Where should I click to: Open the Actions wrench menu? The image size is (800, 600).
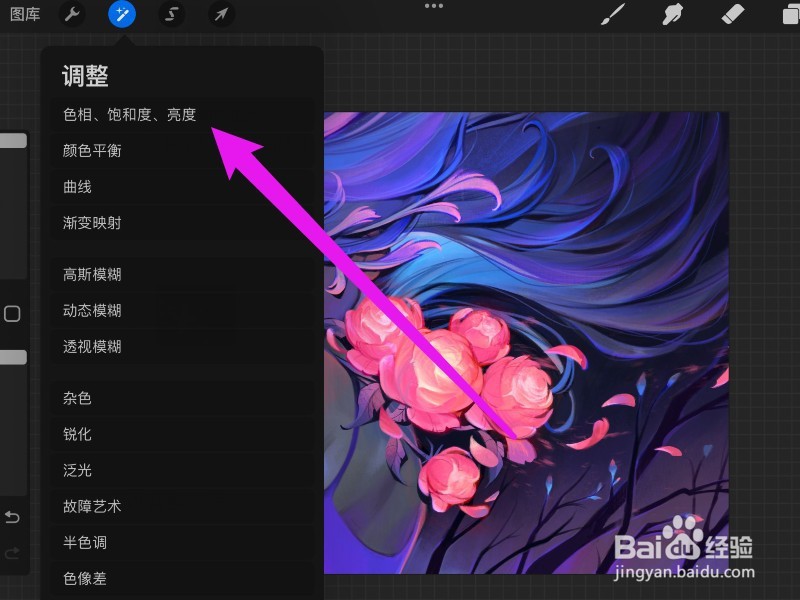pos(72,14)
